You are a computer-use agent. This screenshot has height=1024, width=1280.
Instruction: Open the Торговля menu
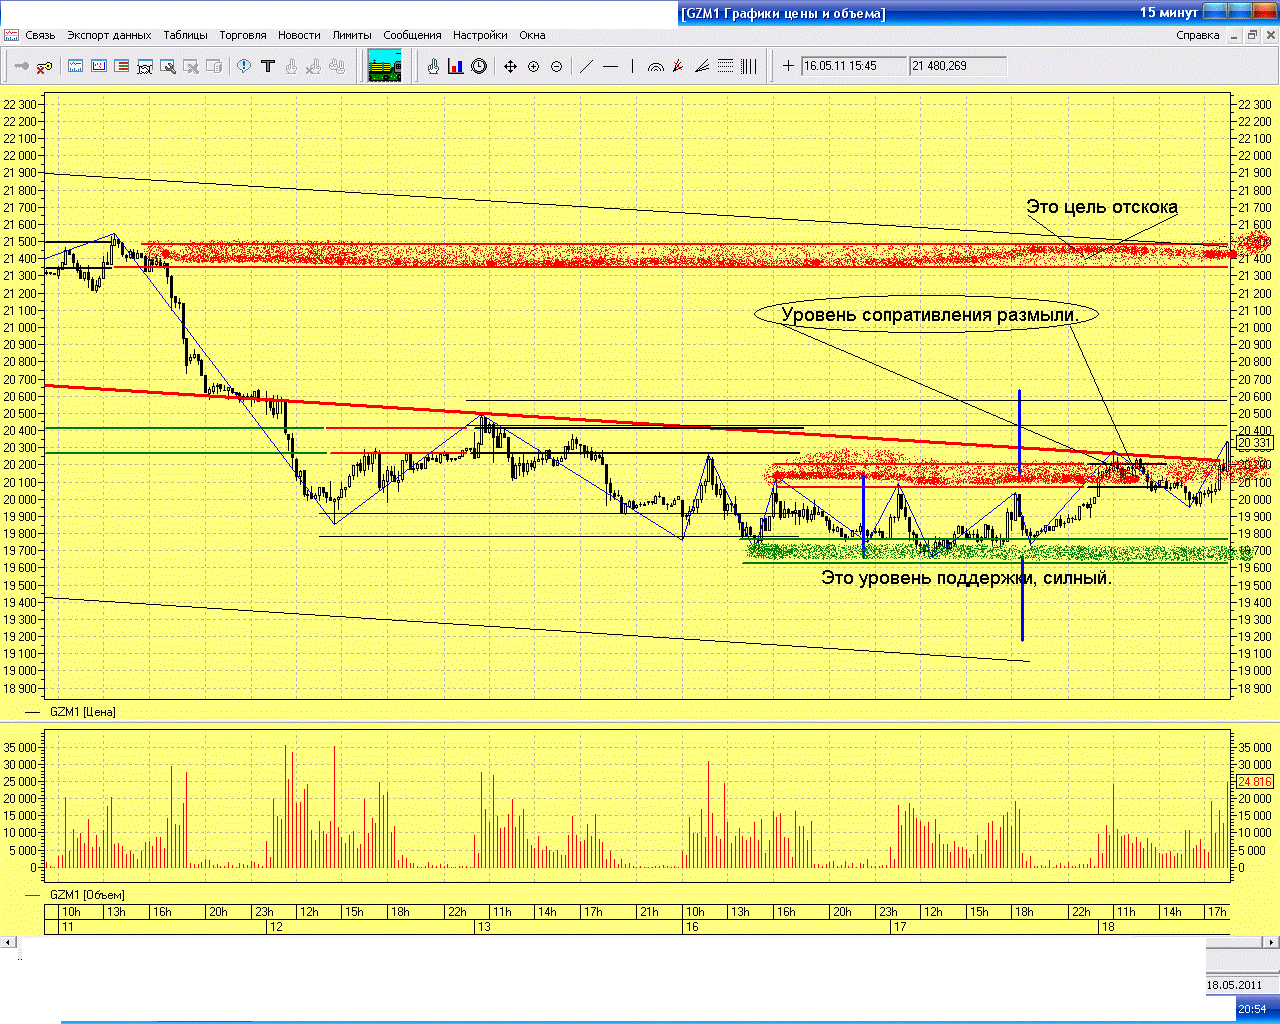(x=243, y=35)
